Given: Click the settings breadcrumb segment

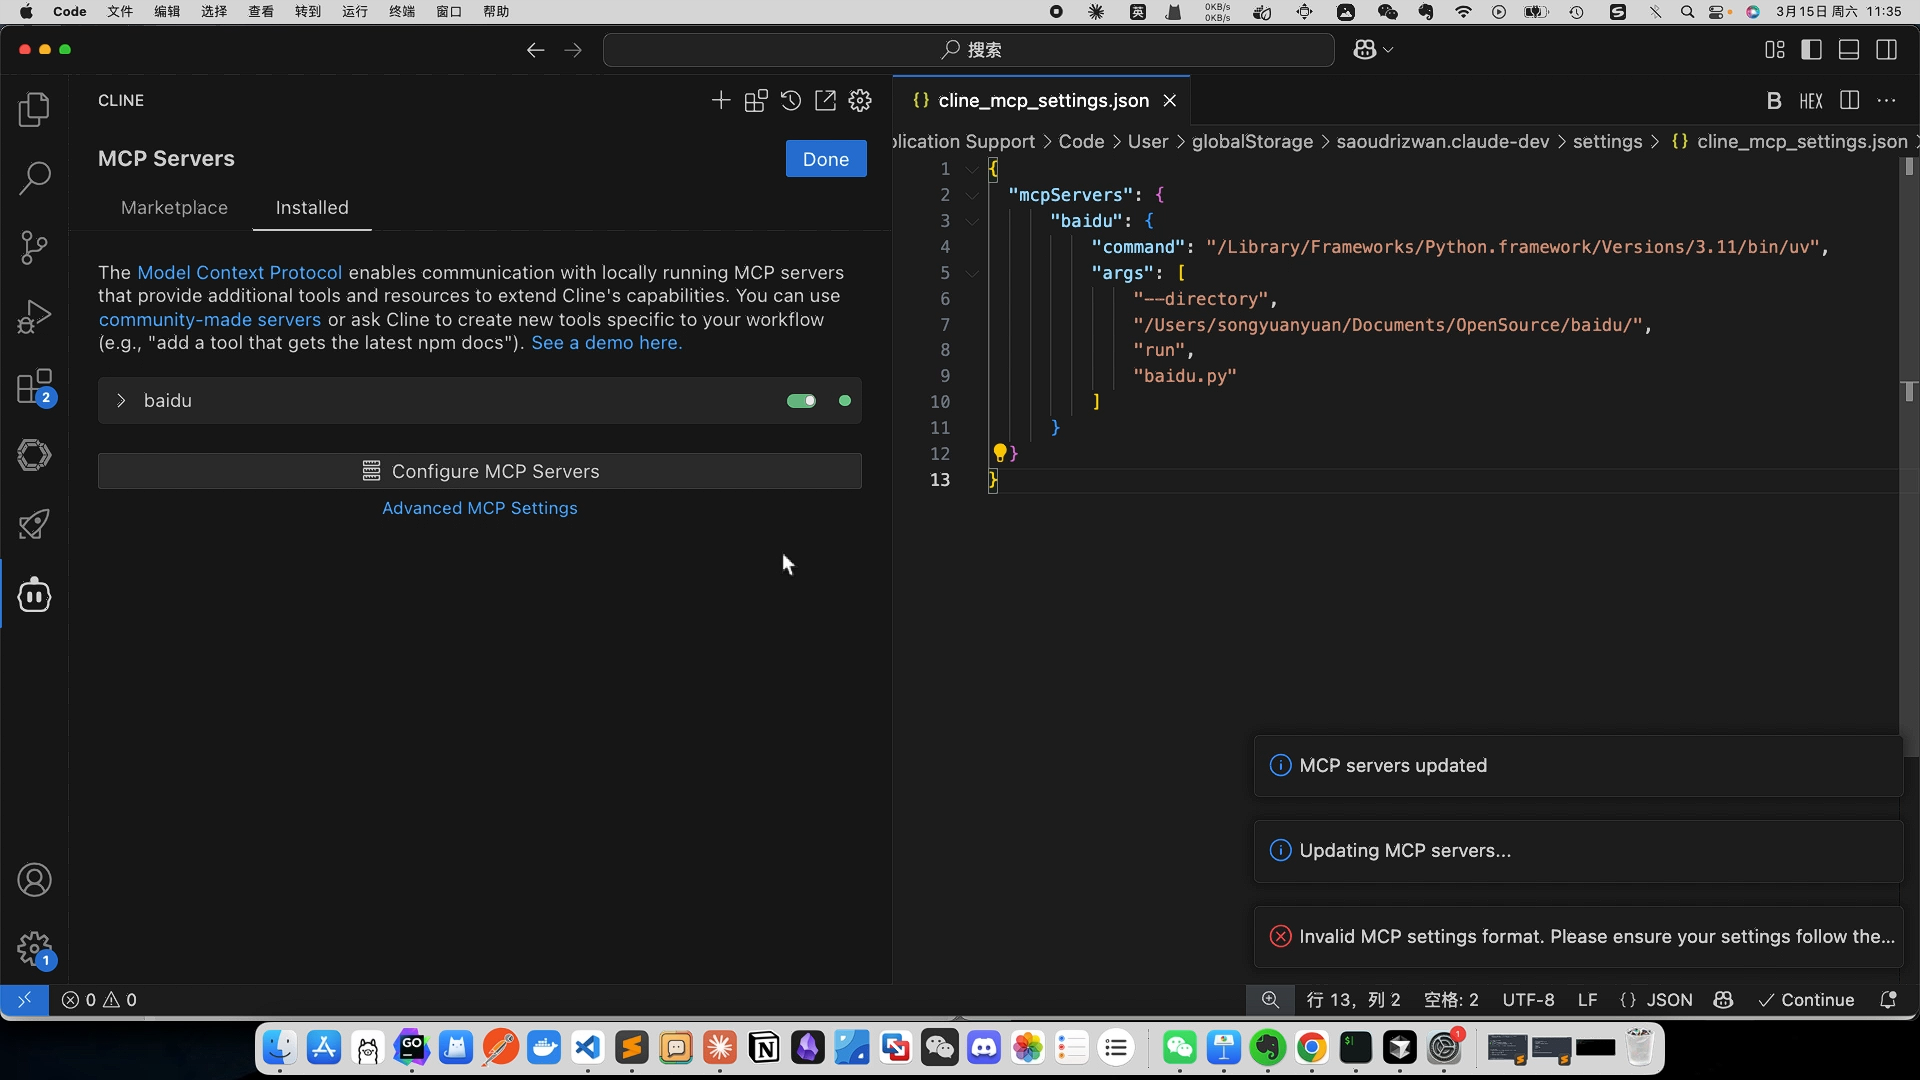Looking at the screenshot, I should click(x=1607, y=142).
